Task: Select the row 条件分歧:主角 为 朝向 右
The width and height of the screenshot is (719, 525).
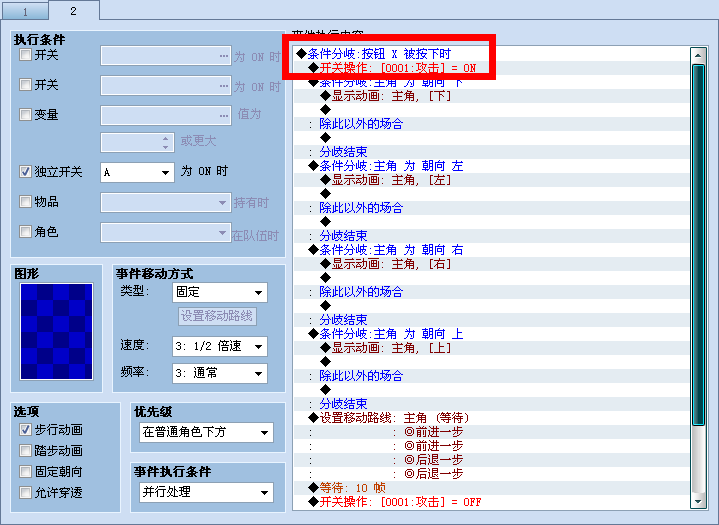Action: (x=491, y=249)
